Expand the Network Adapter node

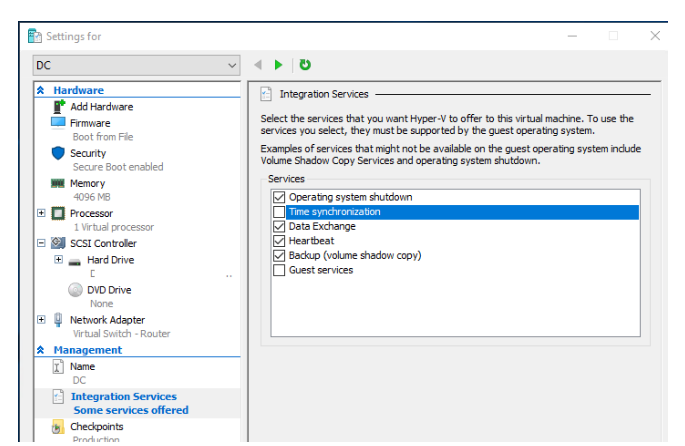coord(41,319)
